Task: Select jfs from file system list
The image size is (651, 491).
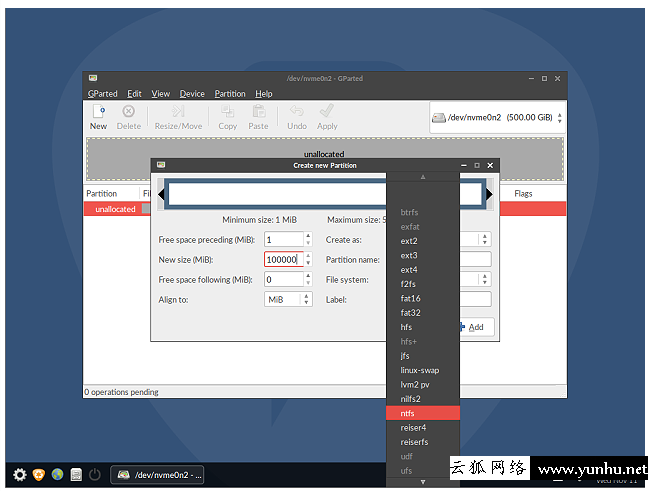Action: tap(423, 356)
